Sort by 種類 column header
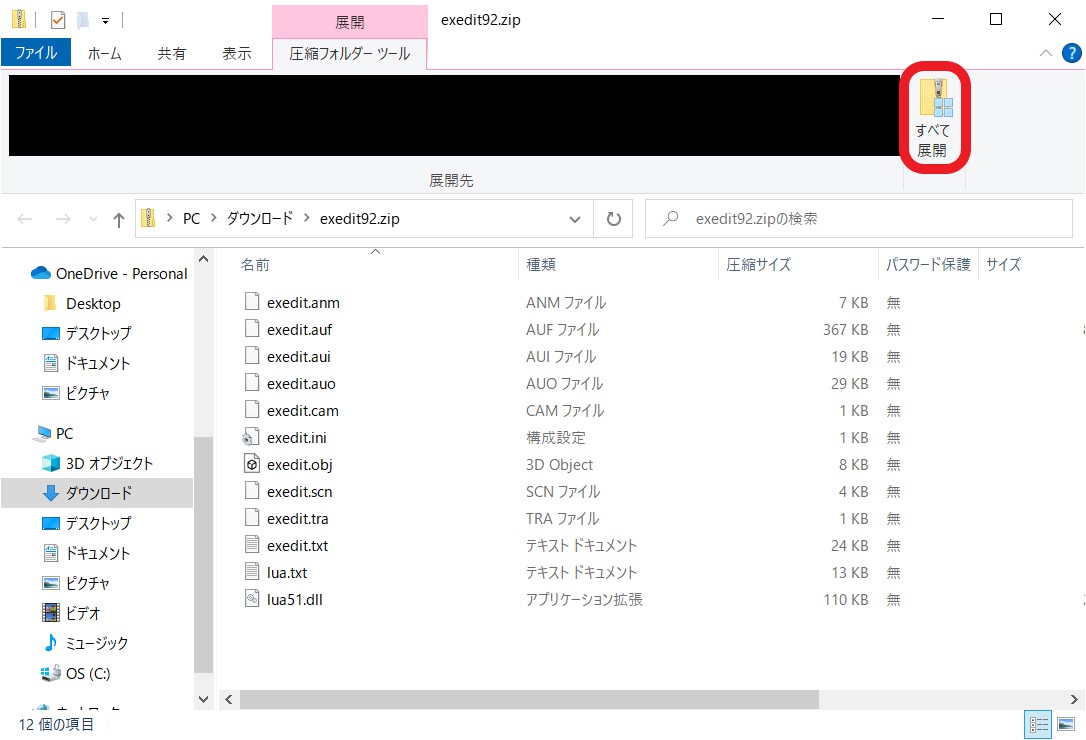The width and height of the screenshot is (1086, 740). click(541, 265)
